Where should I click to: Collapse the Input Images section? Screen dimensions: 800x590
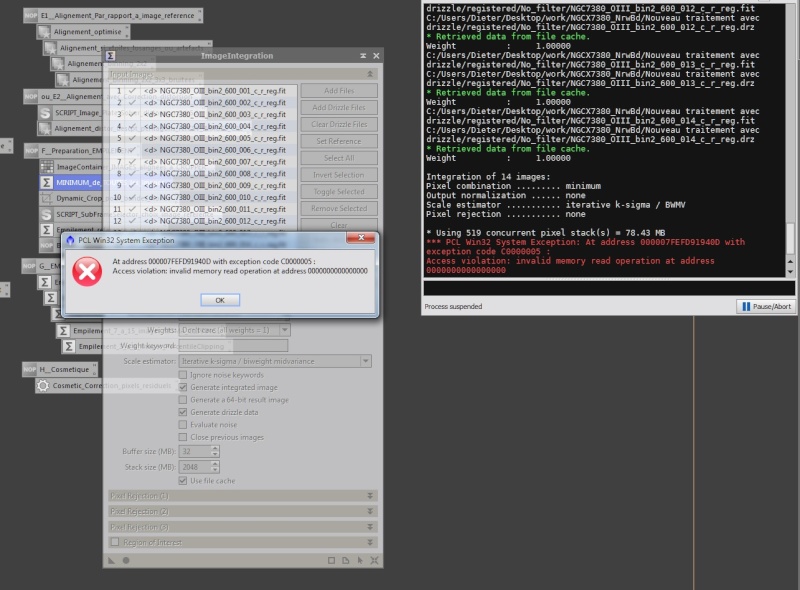click(370, 74)
